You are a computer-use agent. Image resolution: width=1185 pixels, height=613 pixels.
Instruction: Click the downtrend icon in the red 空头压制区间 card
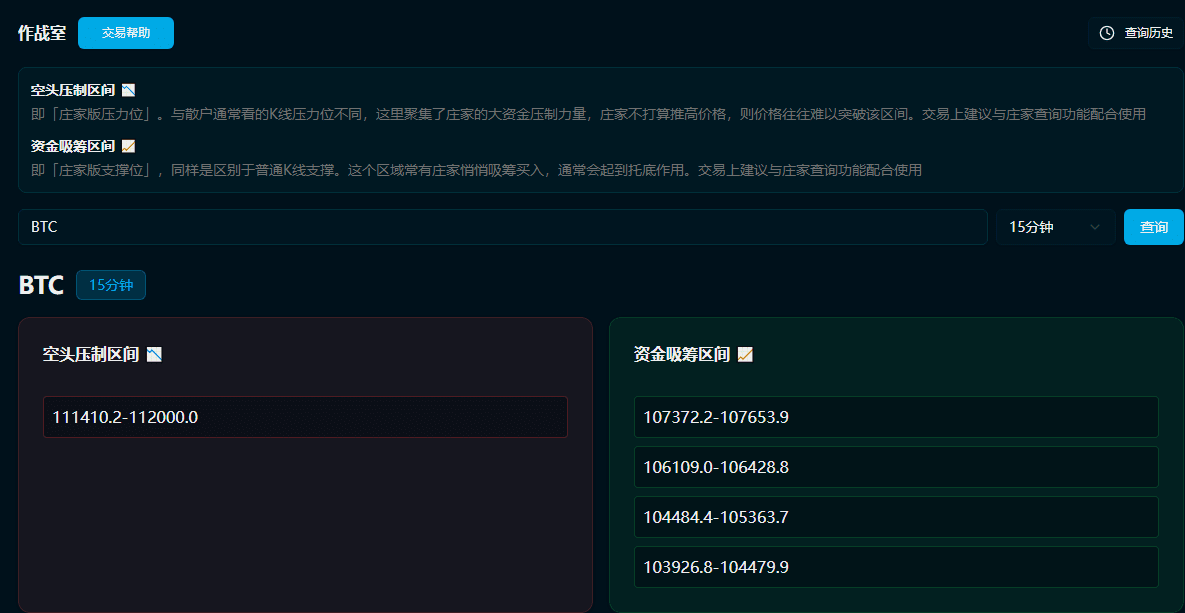point(154,354)
